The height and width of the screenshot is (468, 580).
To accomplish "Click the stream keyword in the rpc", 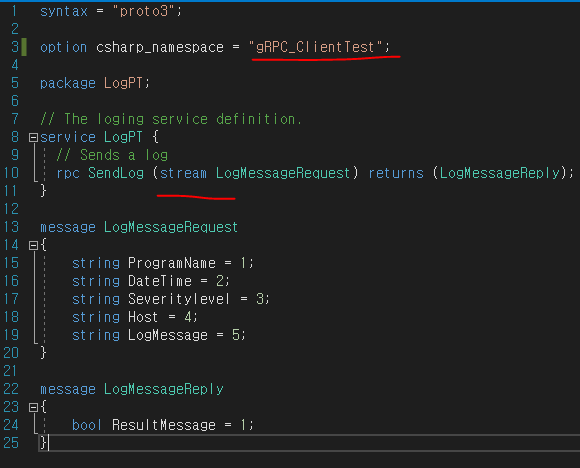I will tap(183, 173).
